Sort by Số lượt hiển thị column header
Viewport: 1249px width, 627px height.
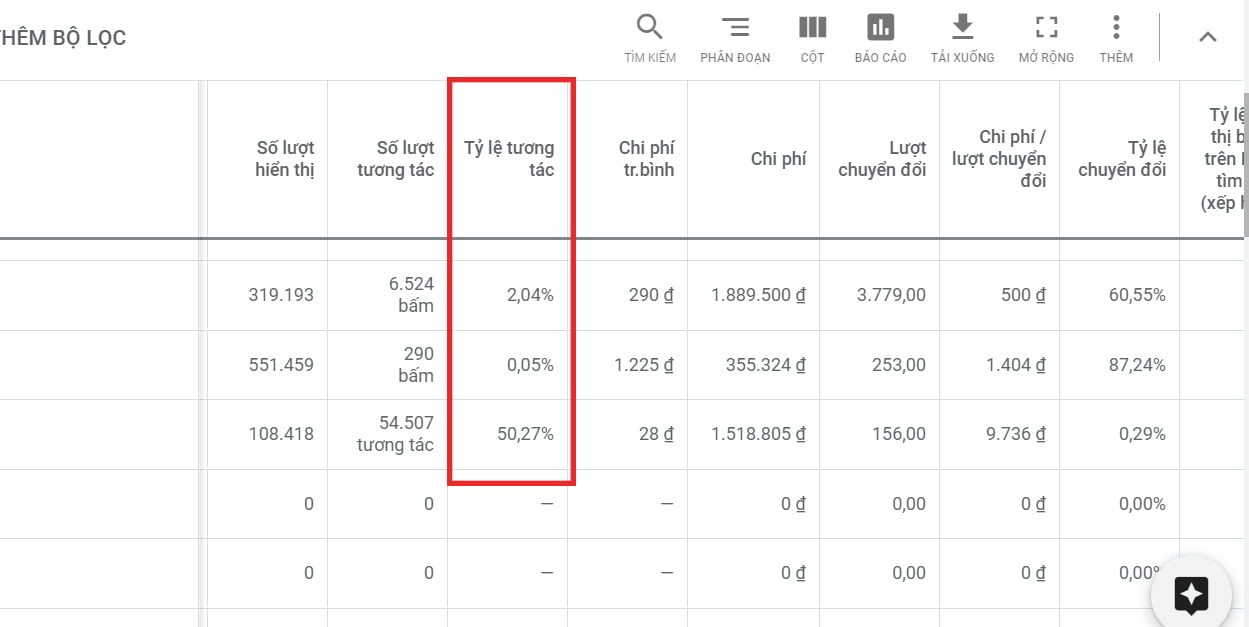[285, 159]
